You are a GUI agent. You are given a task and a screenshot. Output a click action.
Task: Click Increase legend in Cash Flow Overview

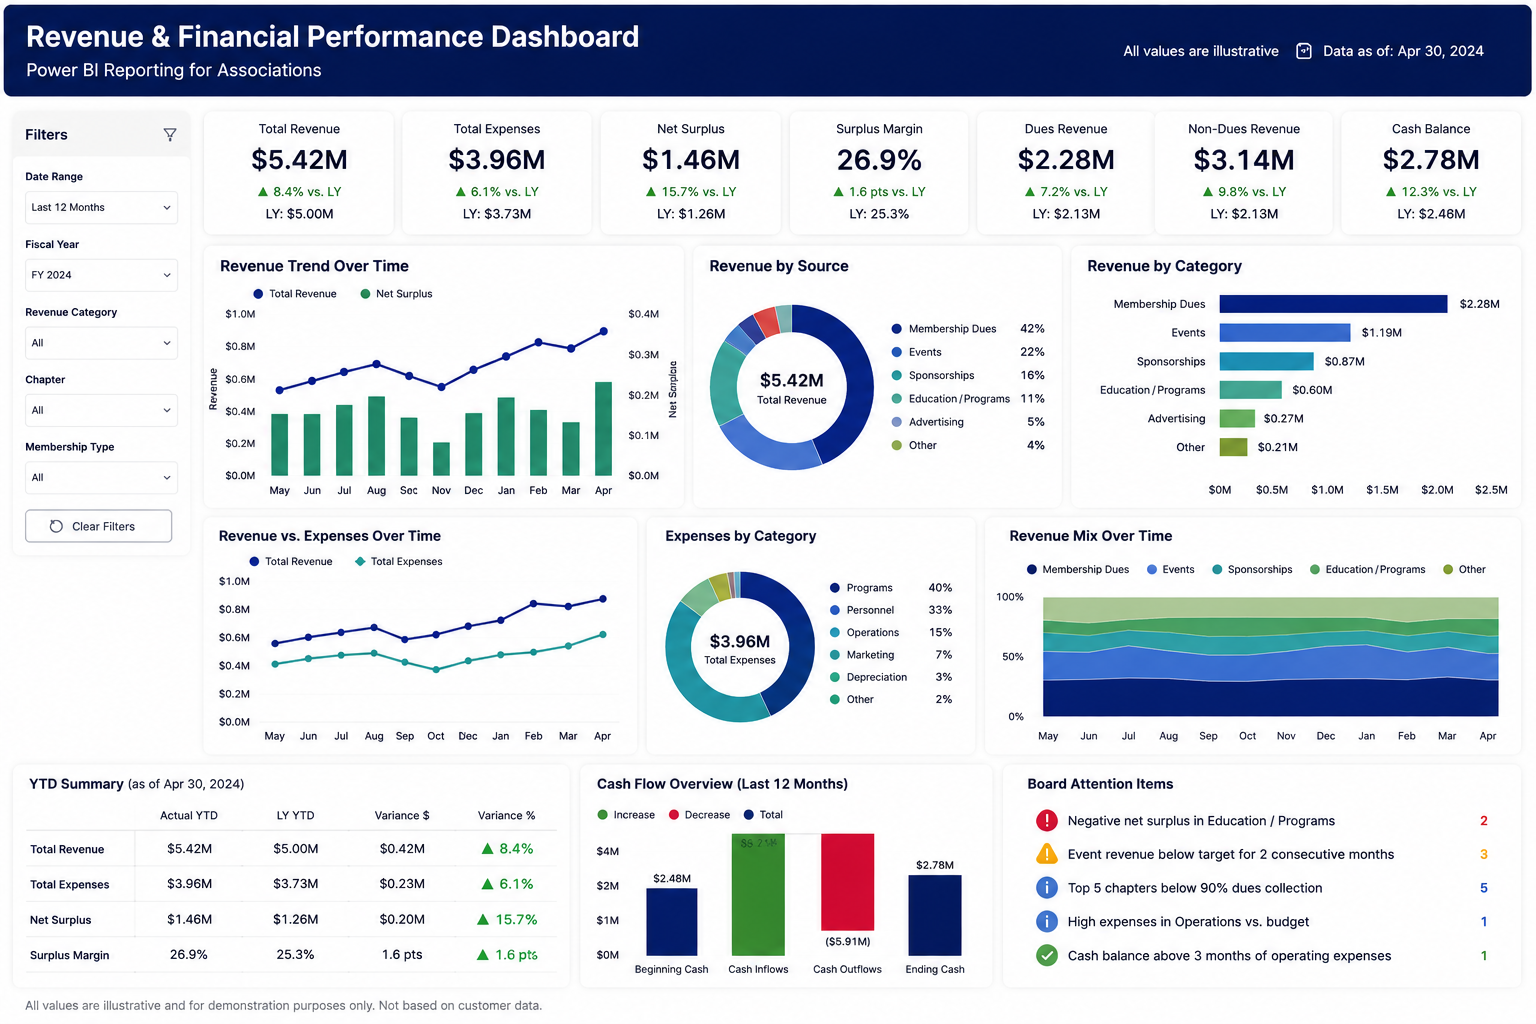(626, 815)
